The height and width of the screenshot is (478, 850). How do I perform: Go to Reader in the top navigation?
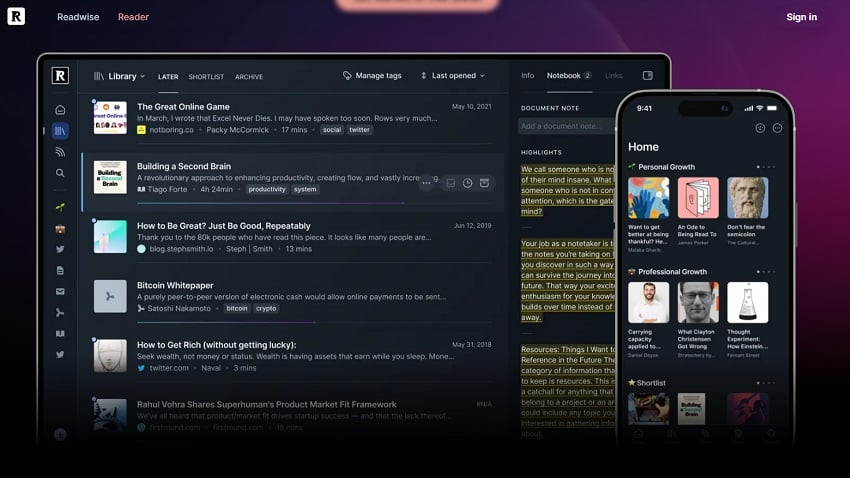[x=133, y=17]
